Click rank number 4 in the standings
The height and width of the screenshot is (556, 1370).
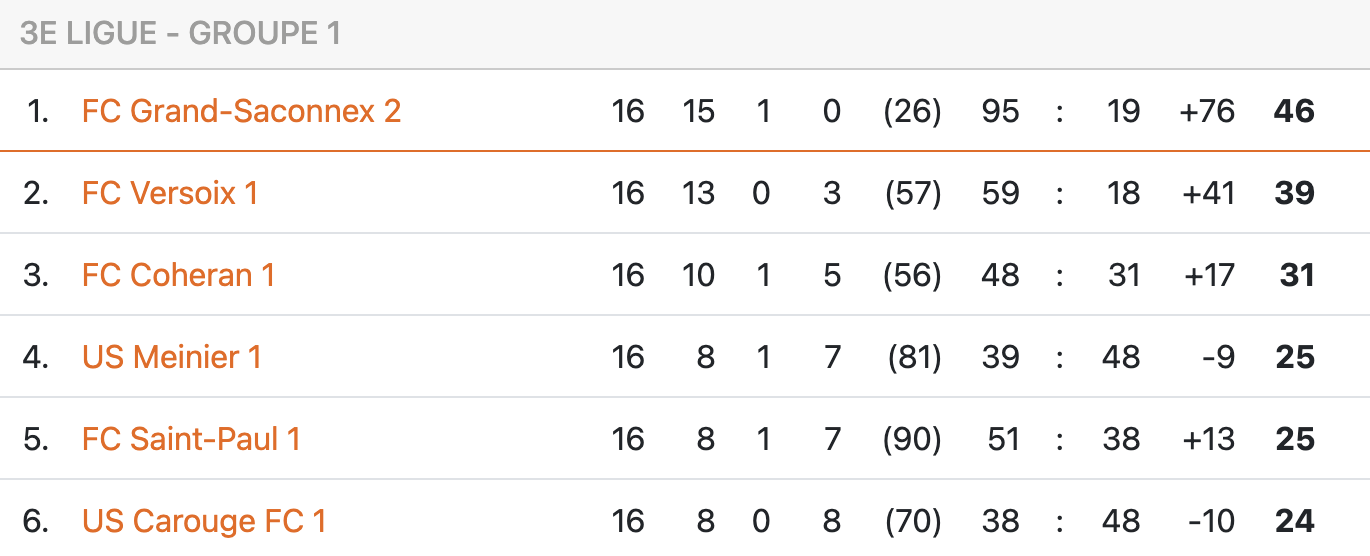[36, 357]
